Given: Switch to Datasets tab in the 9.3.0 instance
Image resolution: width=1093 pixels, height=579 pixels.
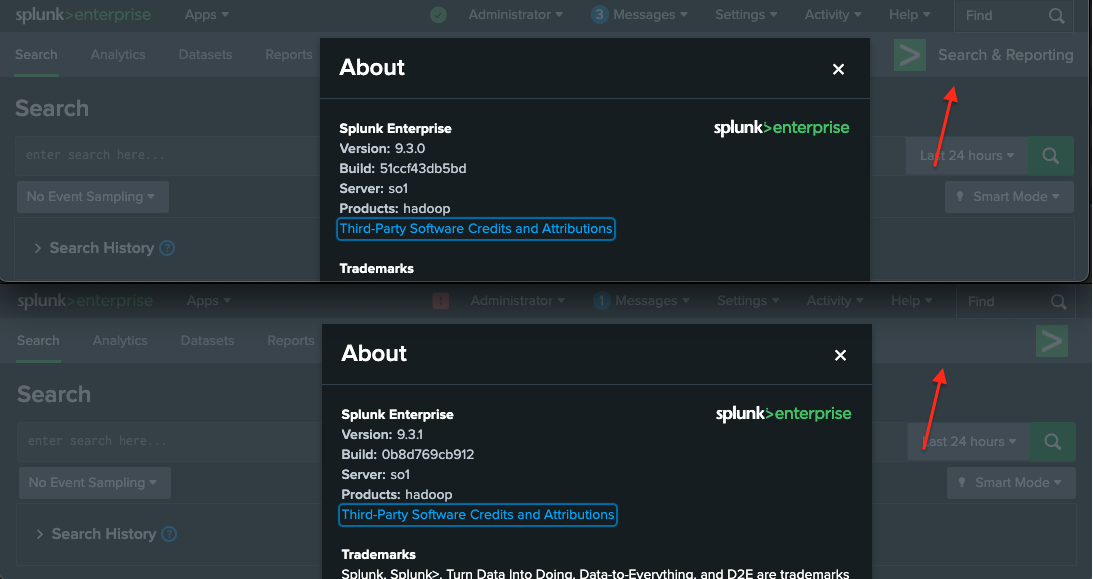Looking at the screenshot, I should [206, 55].
